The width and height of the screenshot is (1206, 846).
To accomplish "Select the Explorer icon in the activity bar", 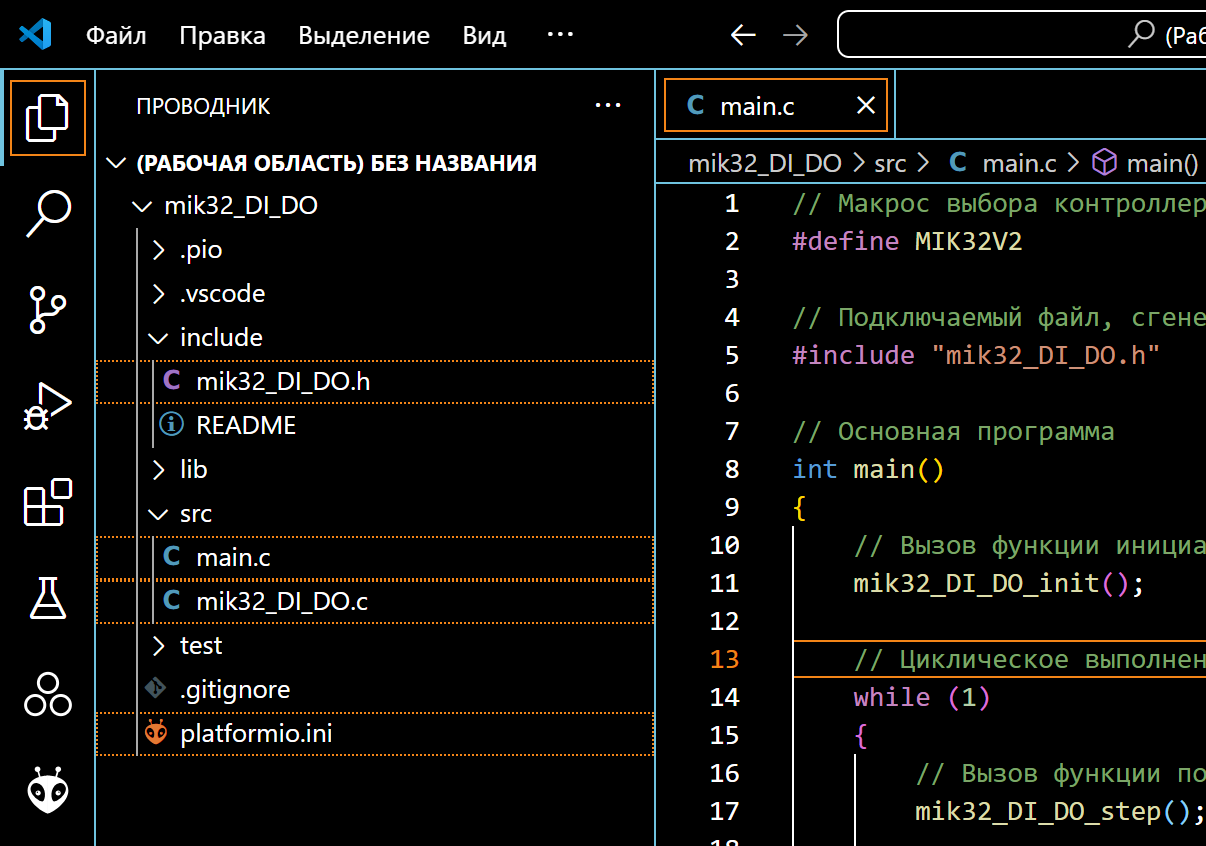I will (x=46, y=118).
